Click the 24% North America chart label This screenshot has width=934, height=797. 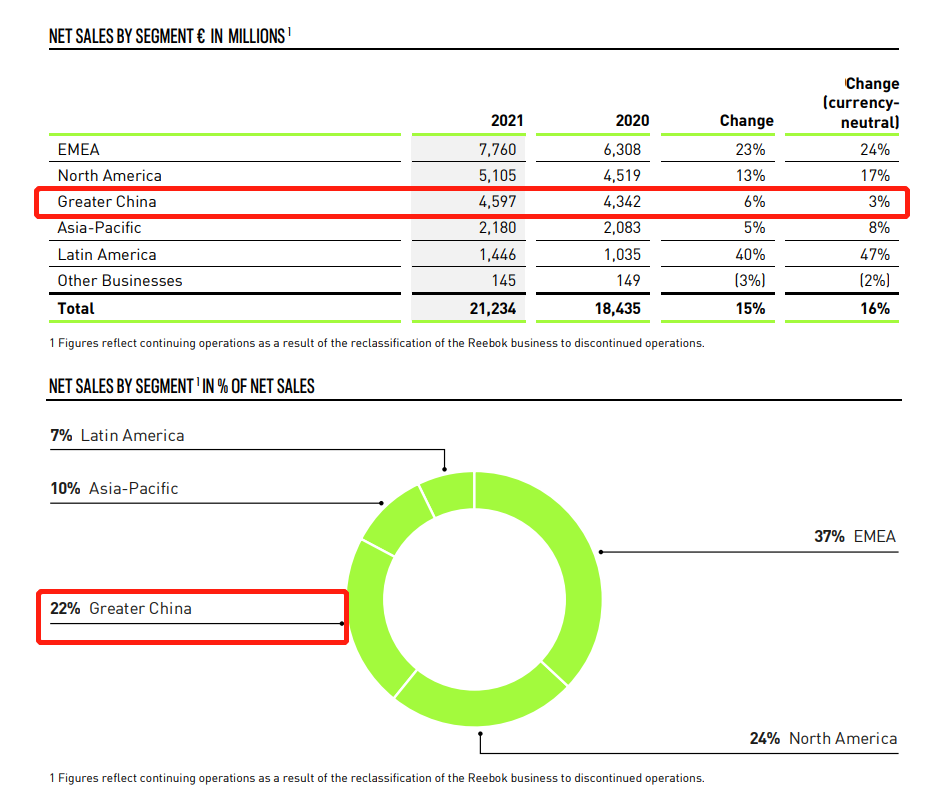click(x=823, y=739)
